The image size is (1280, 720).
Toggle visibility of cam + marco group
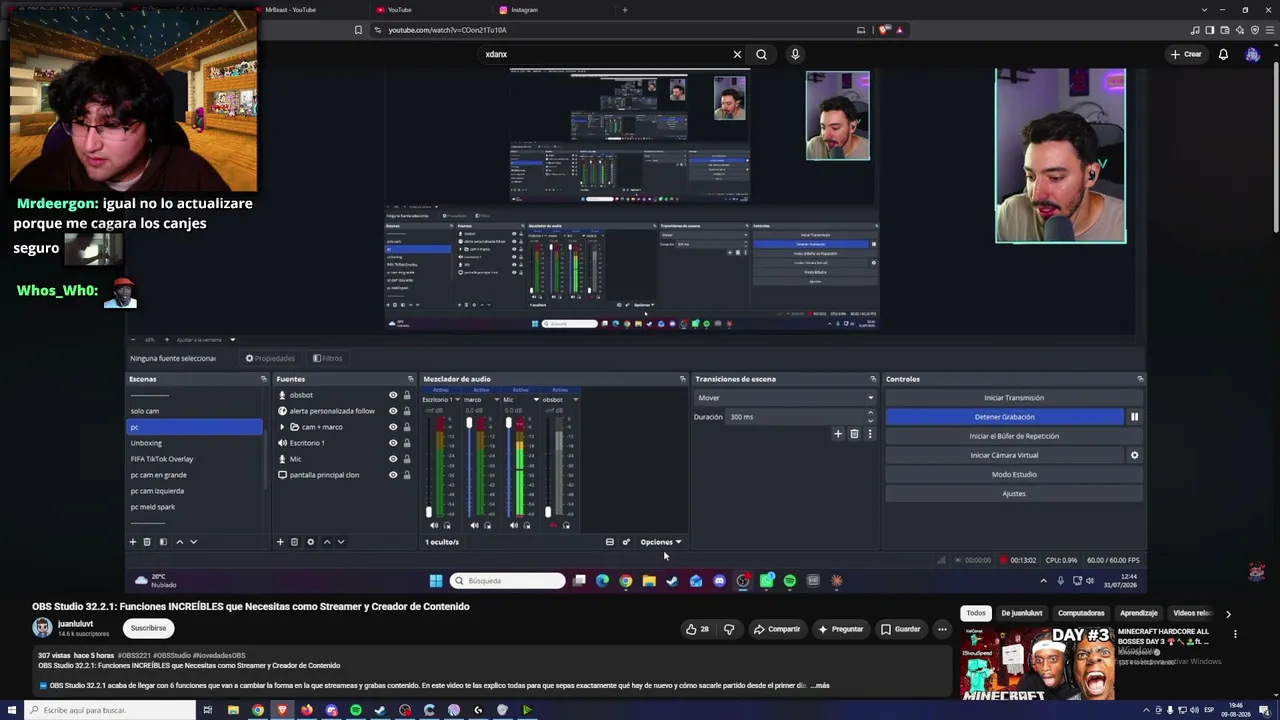coord(393,427)
